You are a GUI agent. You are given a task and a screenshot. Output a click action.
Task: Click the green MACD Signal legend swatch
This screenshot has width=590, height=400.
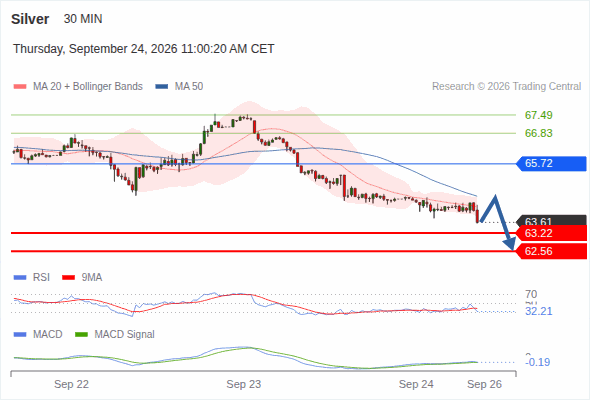click(x=81, y=335)
